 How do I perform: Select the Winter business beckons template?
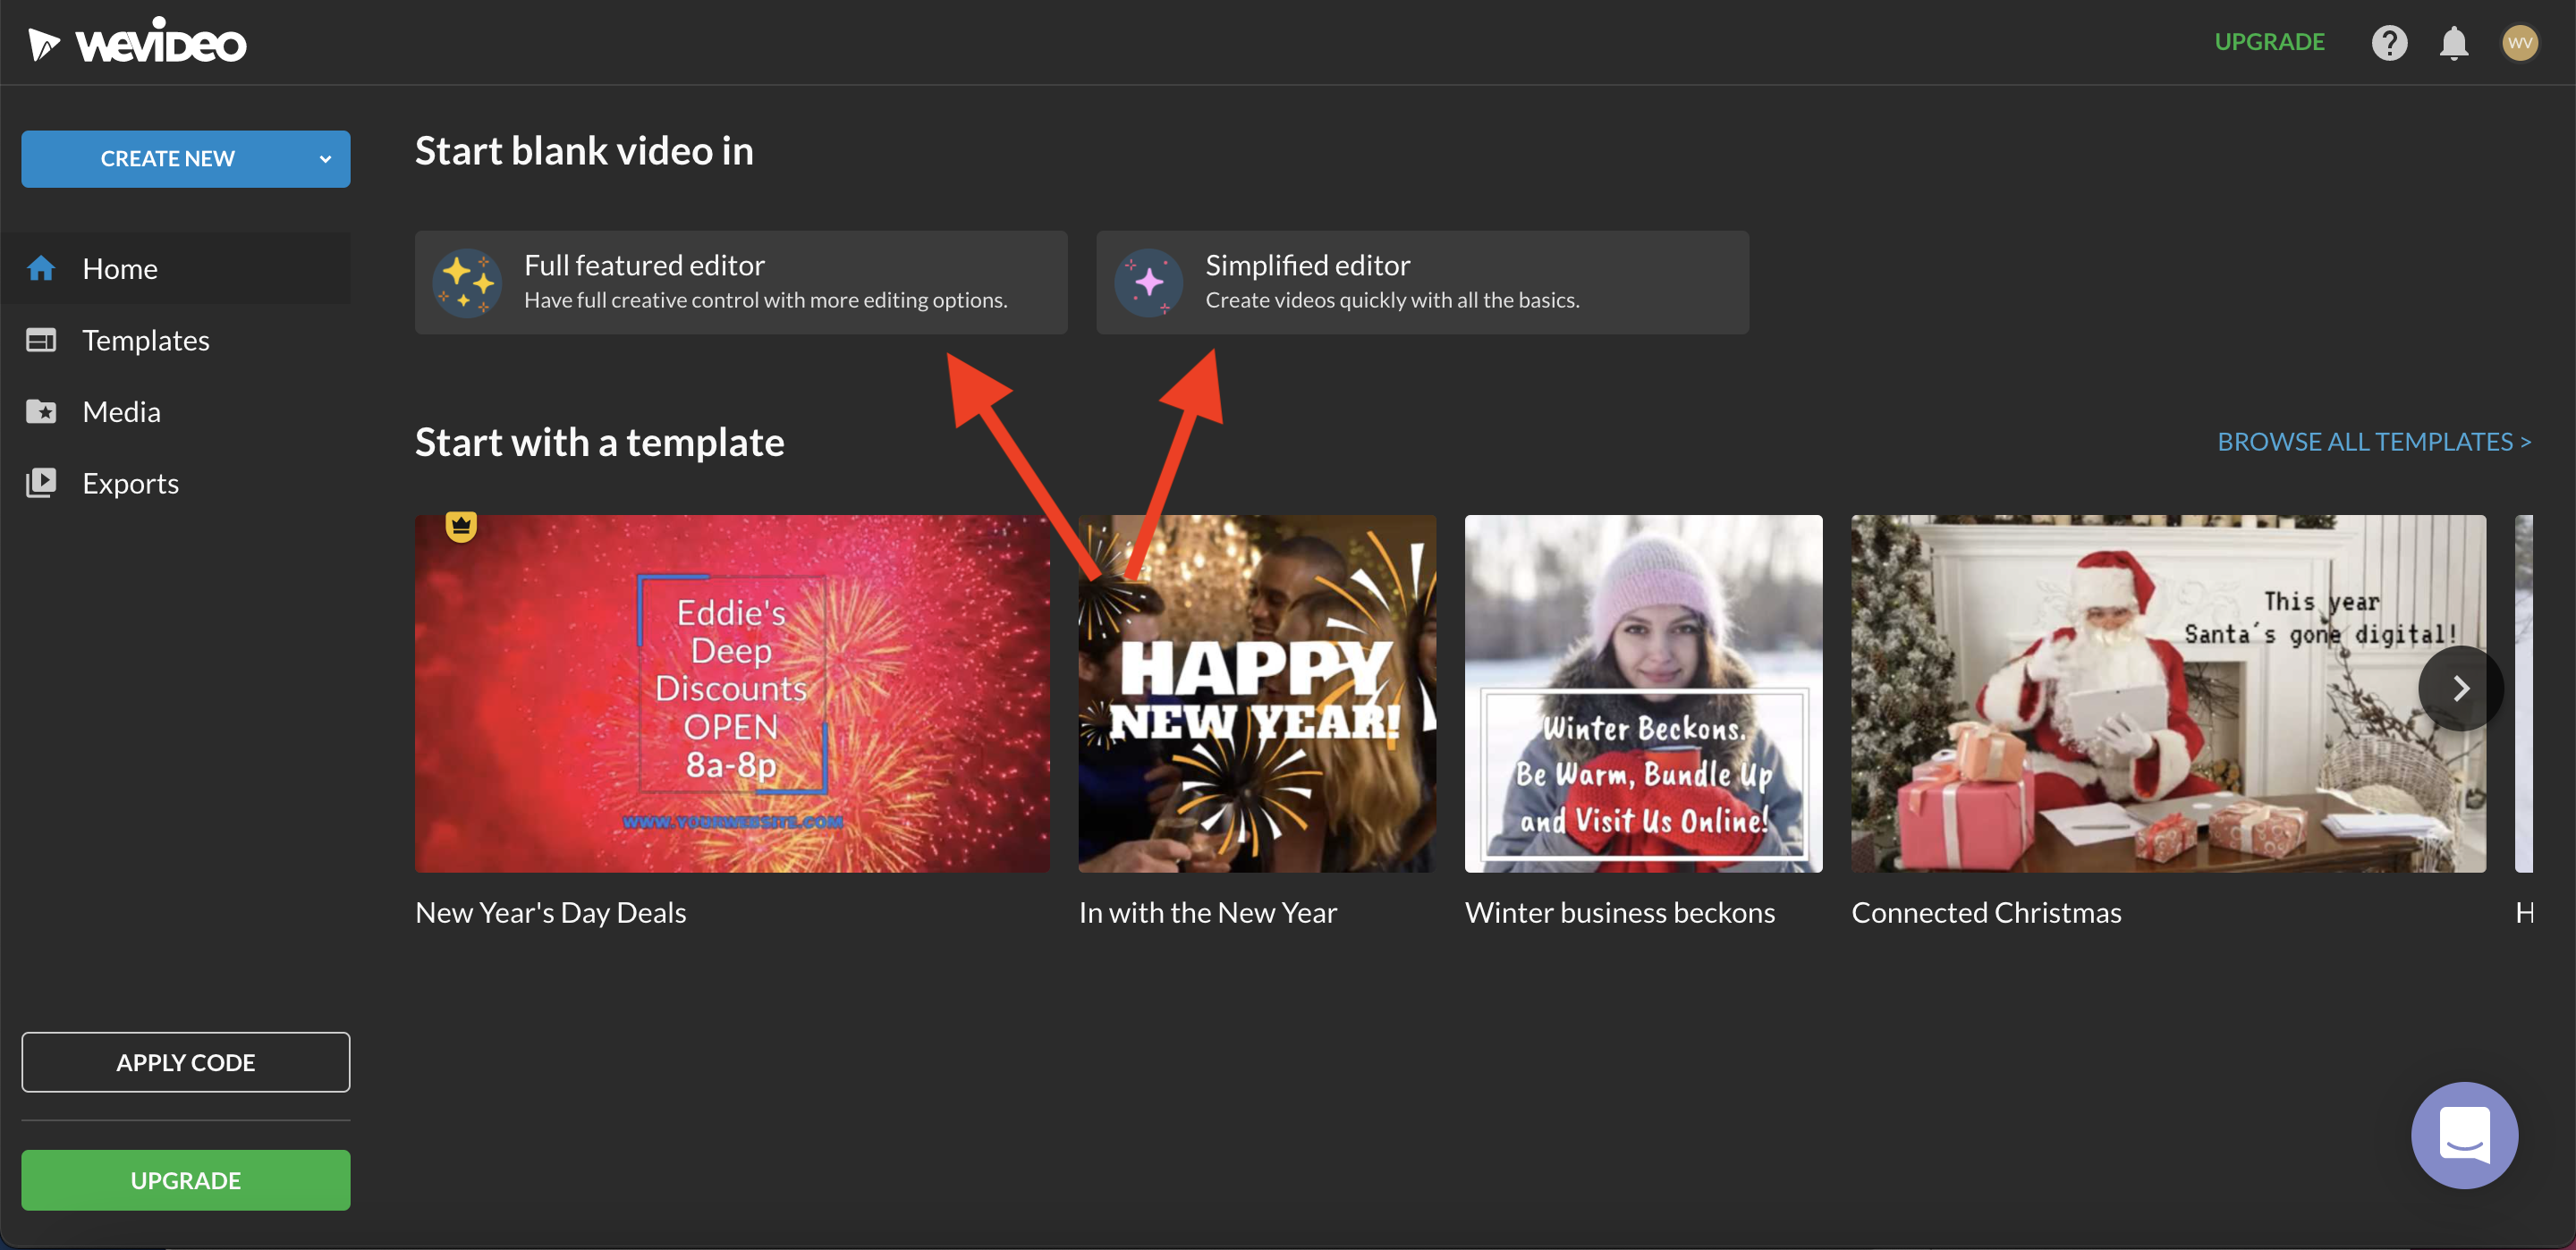(x=1642, y=692)
